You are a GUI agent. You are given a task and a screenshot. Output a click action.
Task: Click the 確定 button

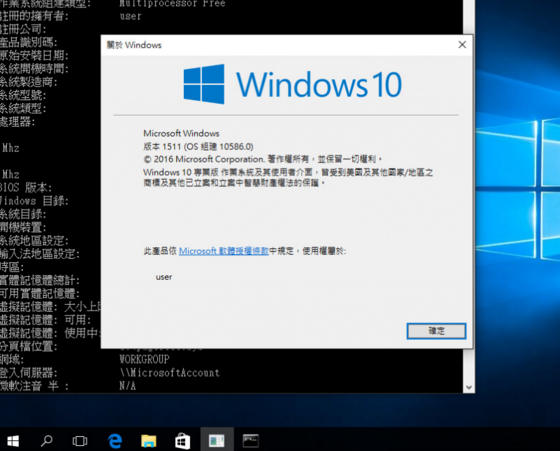point(436,331)
